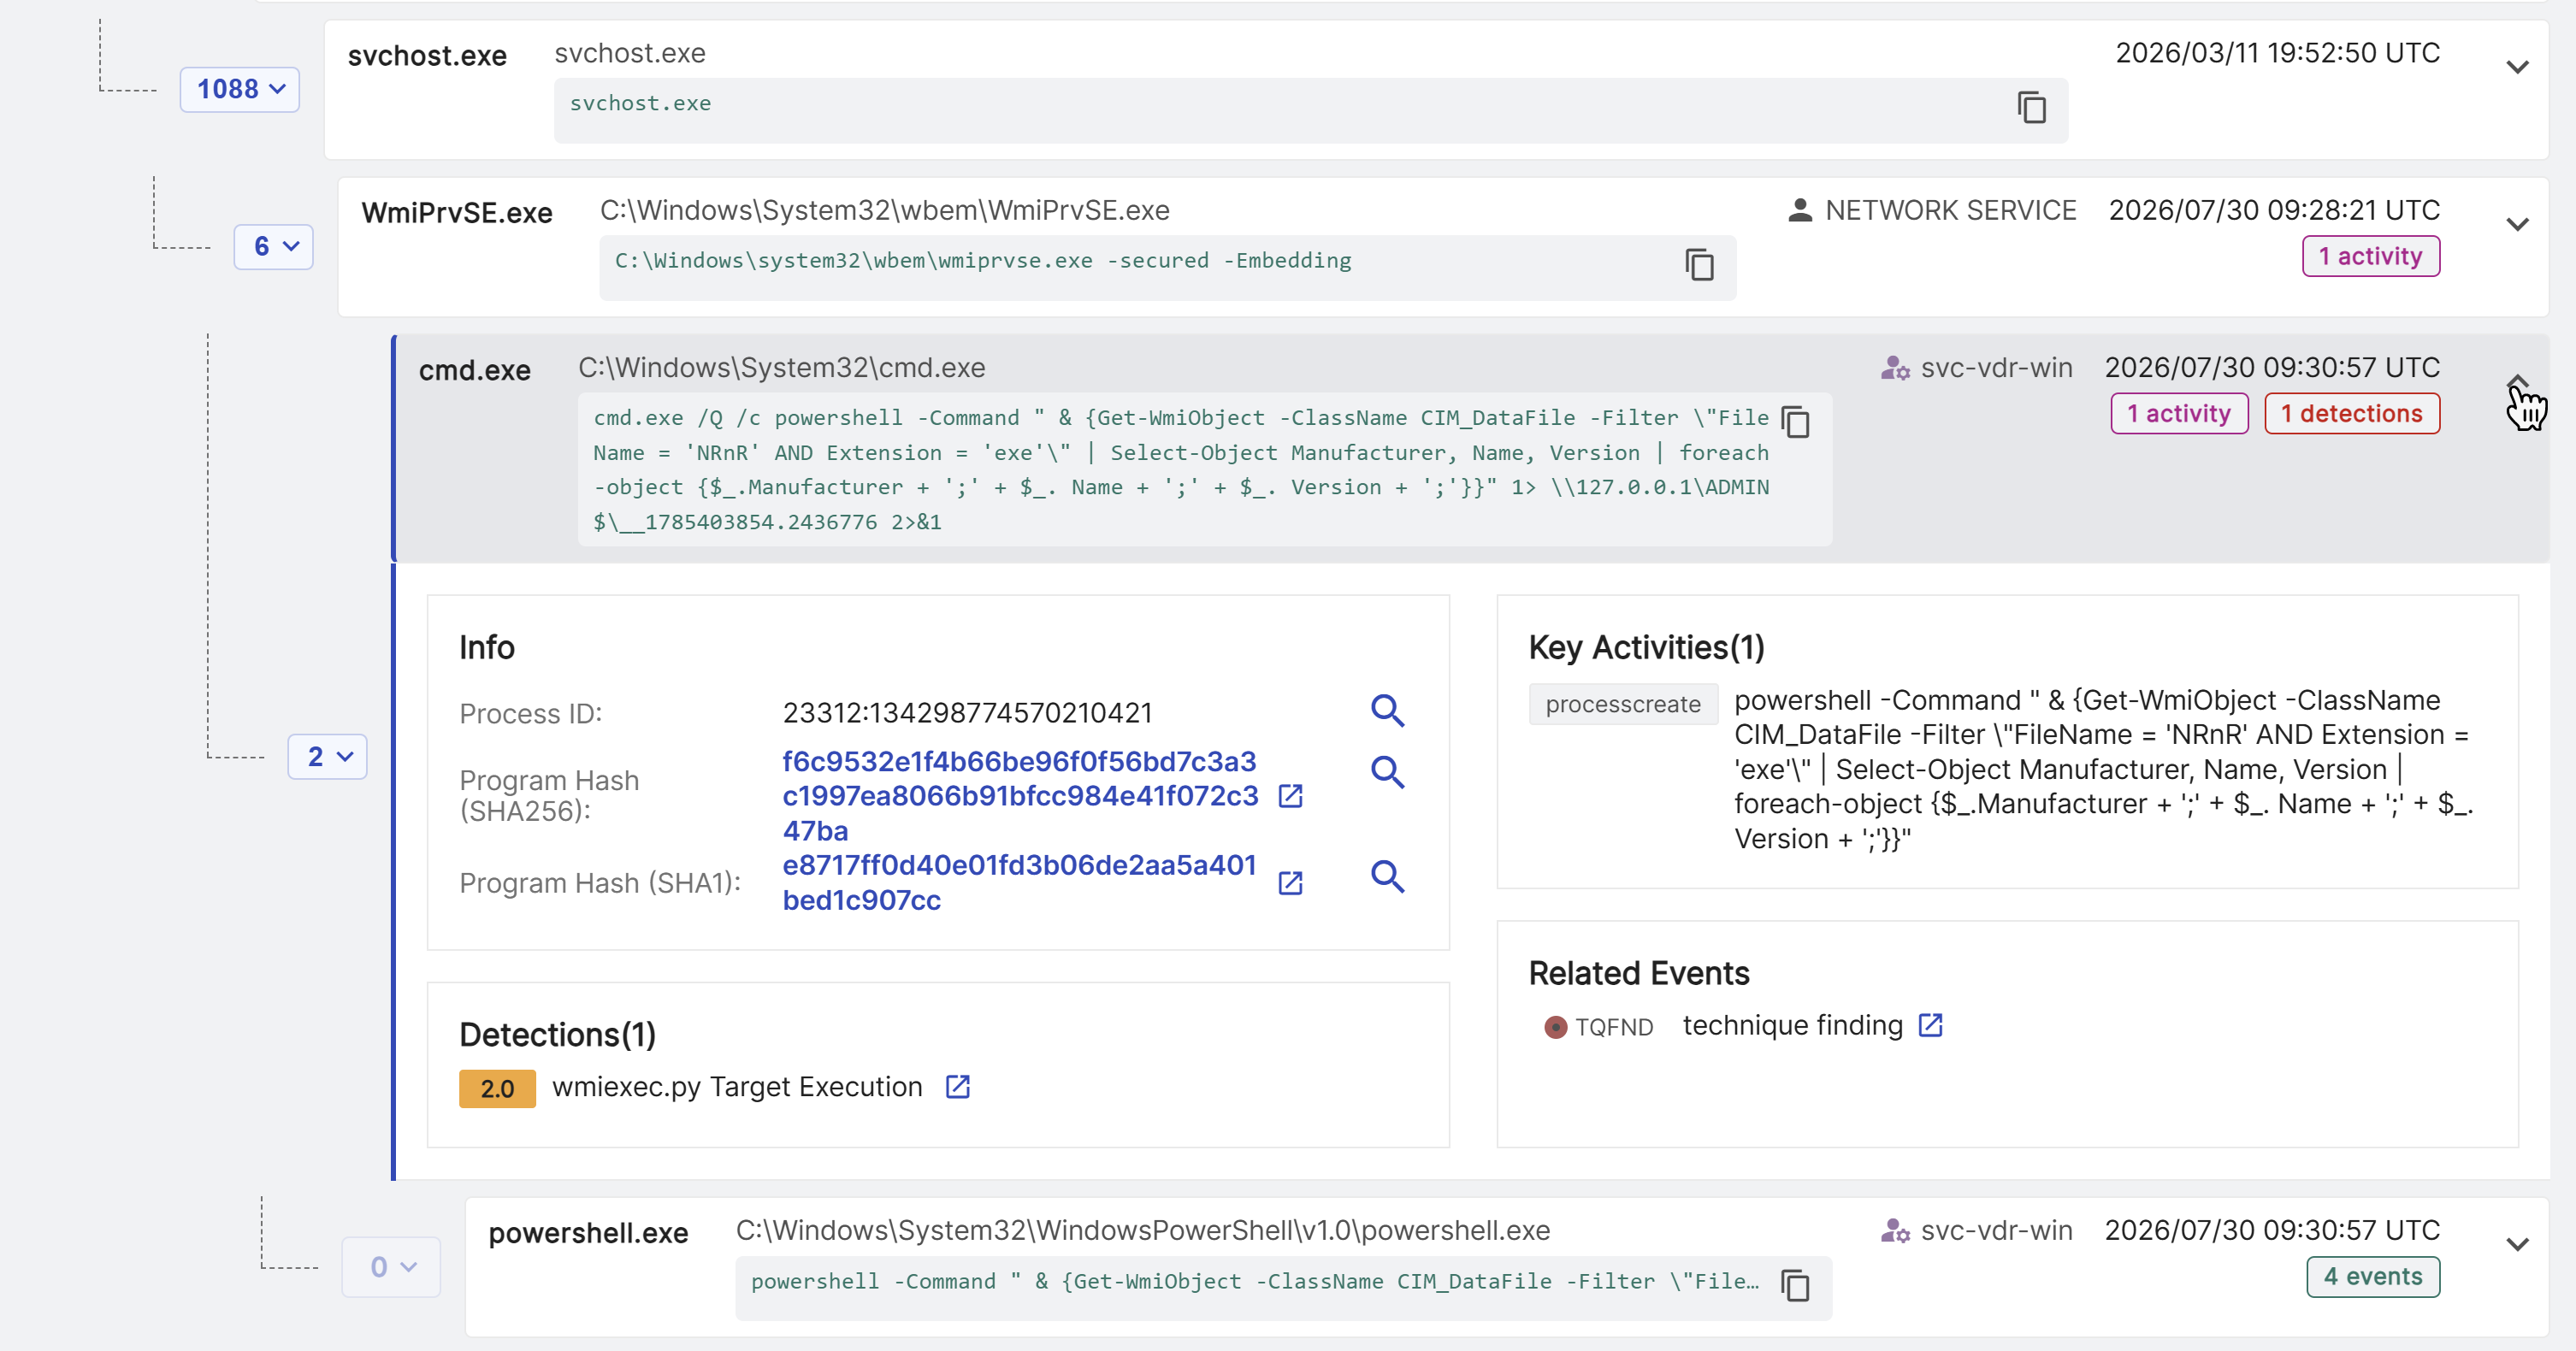
Task: Open technique finding related event
Action: tap(1792, 1025)
